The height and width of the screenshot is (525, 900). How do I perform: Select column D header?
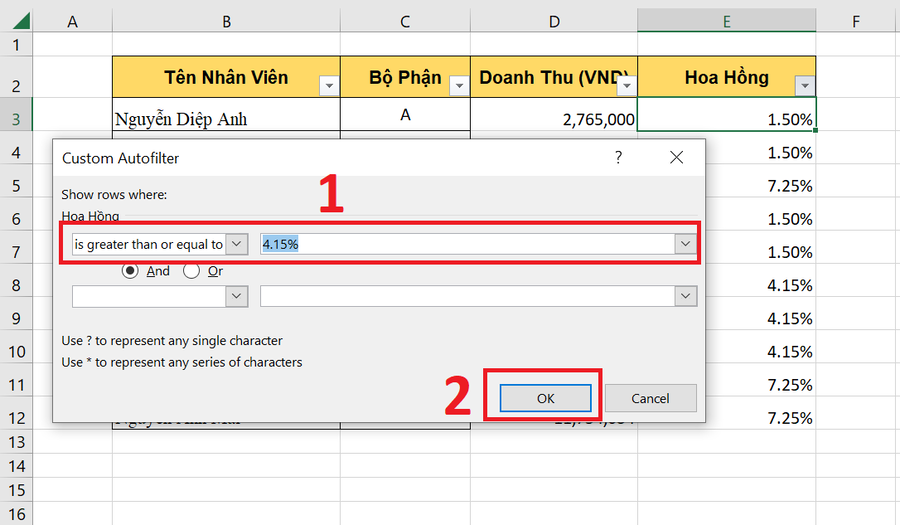pyautogui.click(x=554, y=22)
